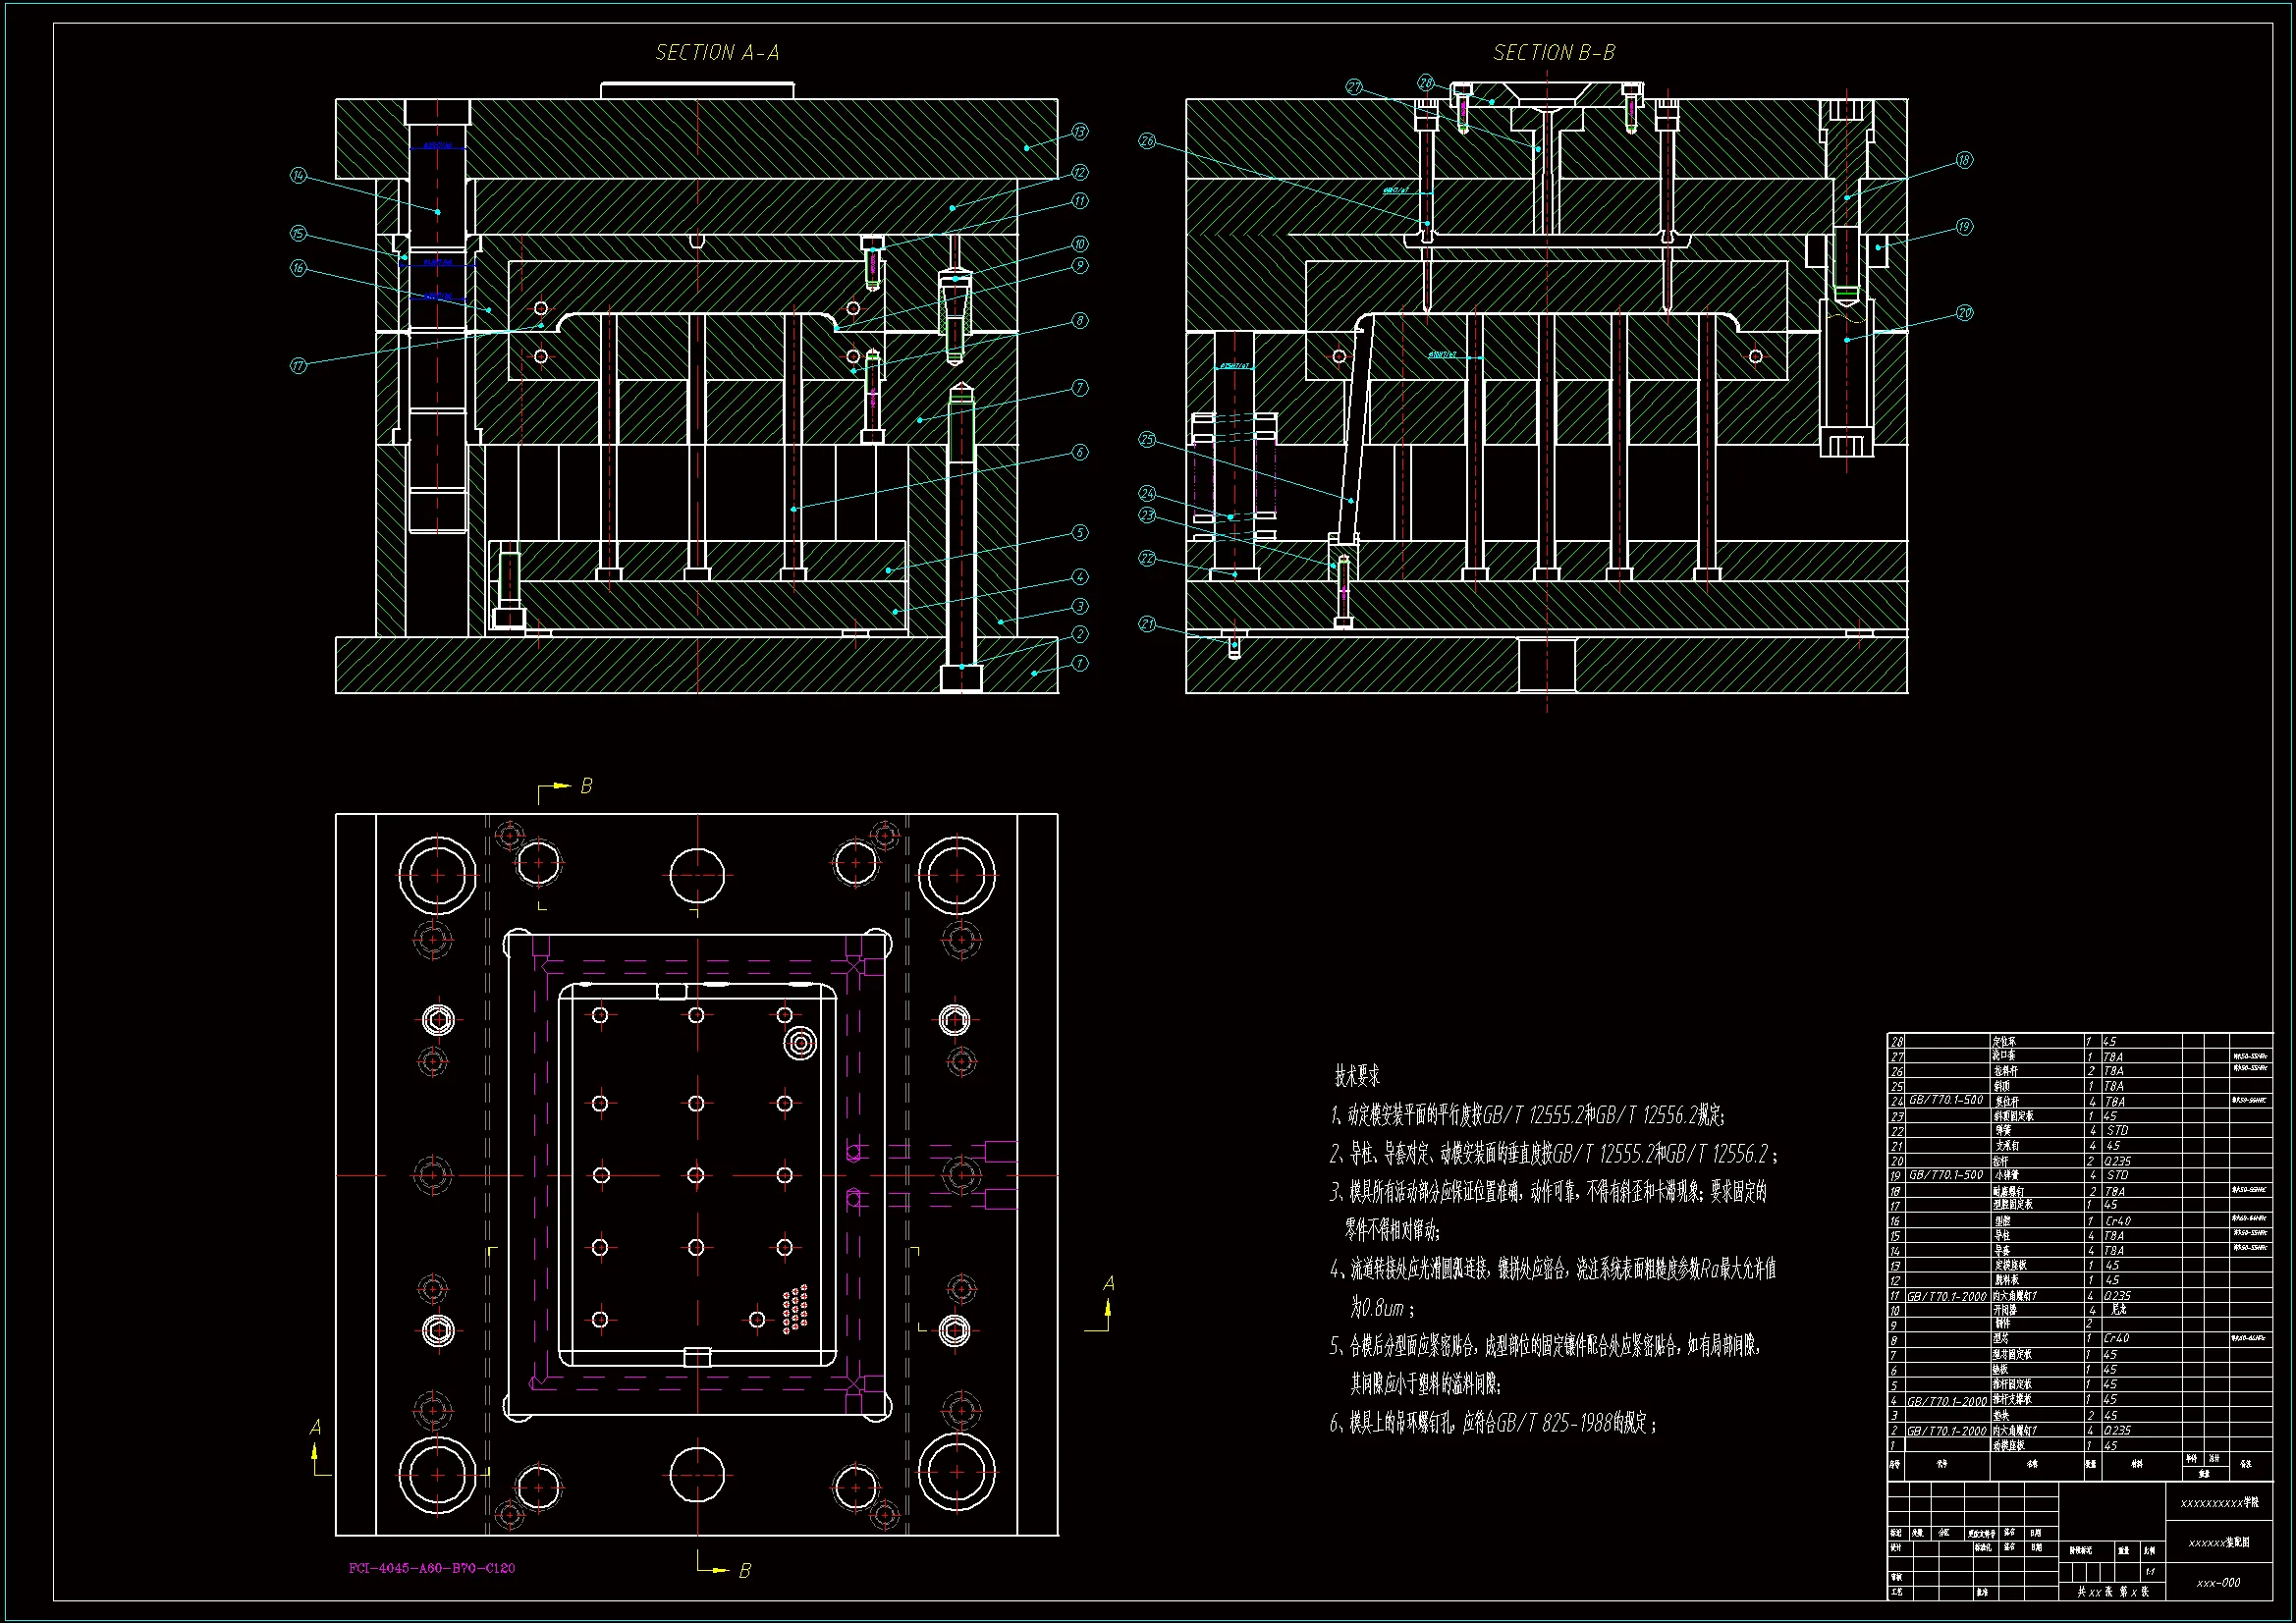Select part balloon number 1
The height and width of the screenshot is (1623, 2296).
click(x=1080, y=664)
